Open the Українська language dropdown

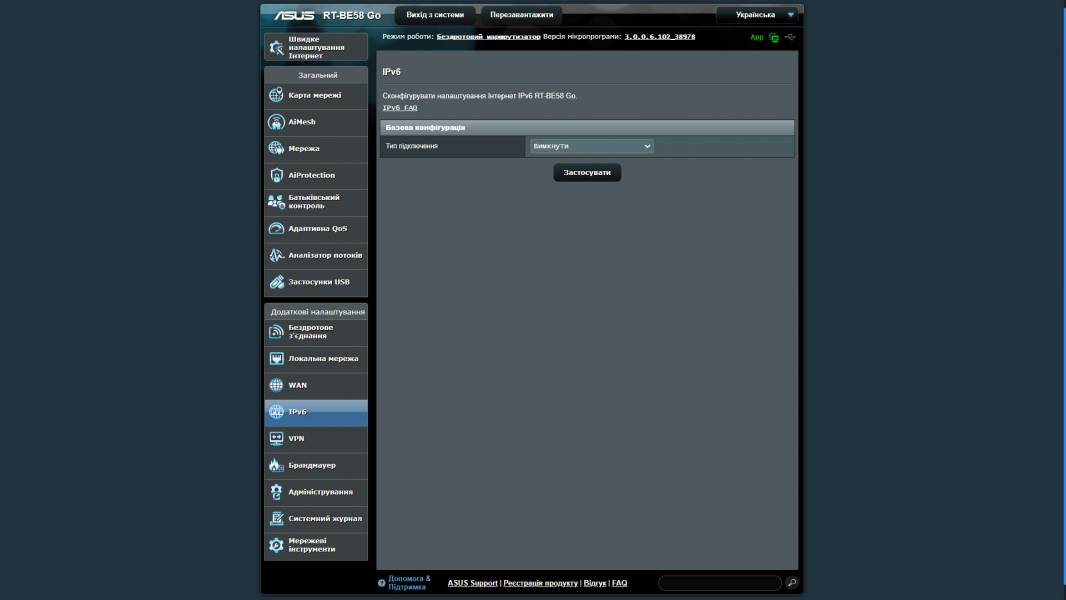(759, 15)
